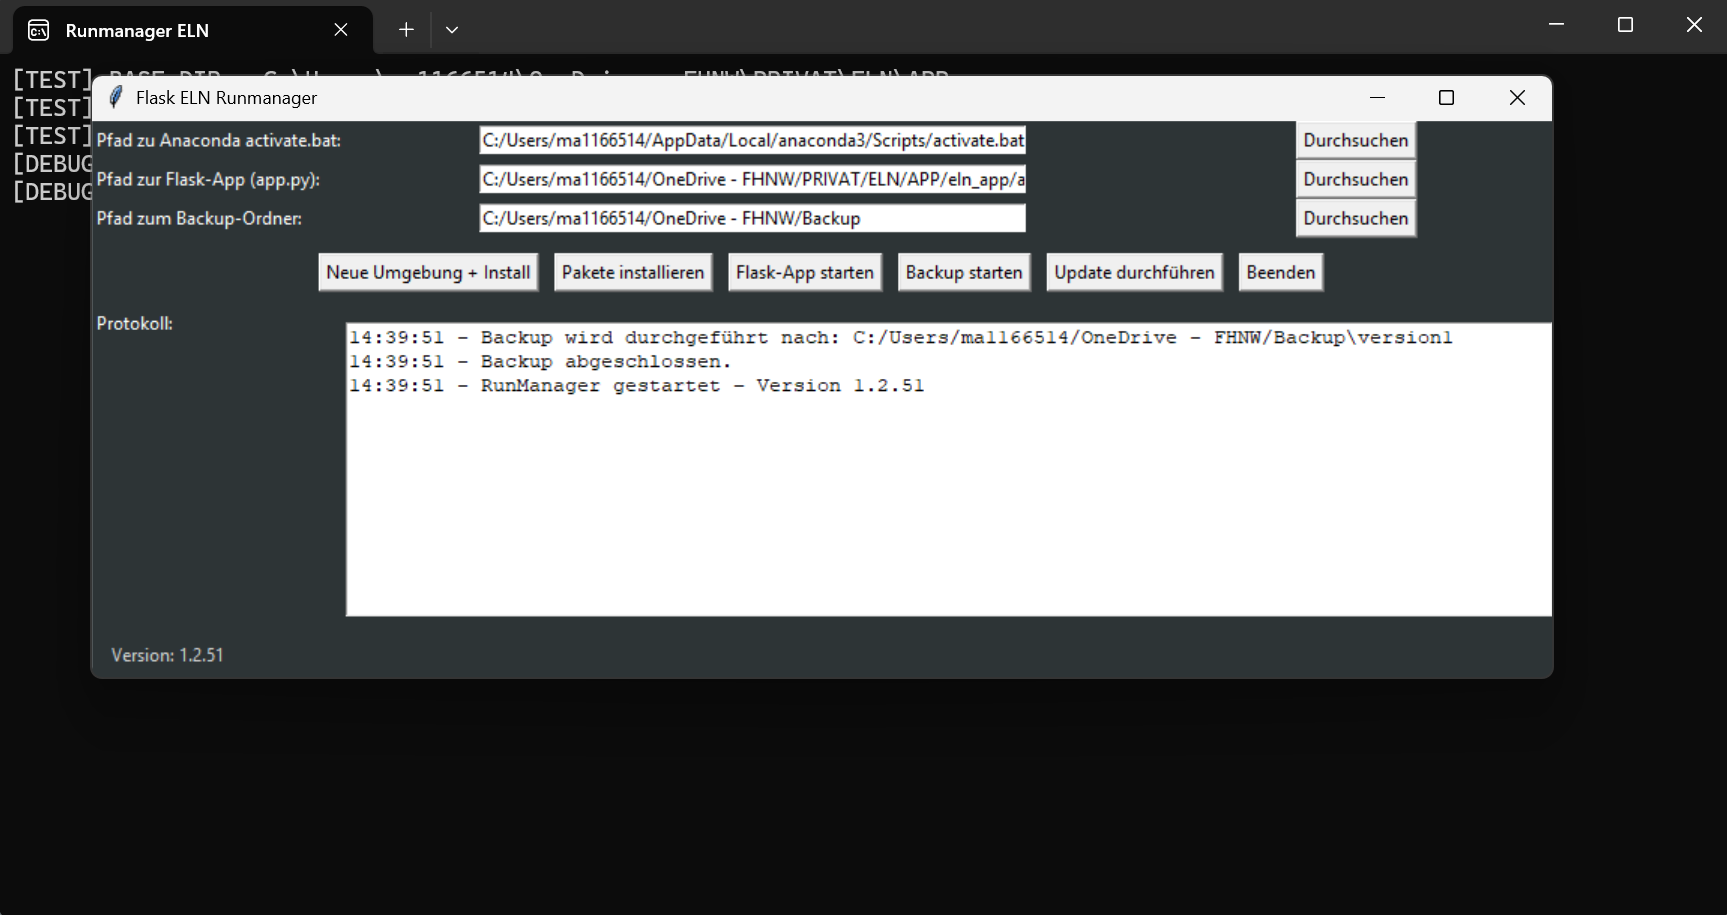Click the Version 1.2.51 label

click(167, 654)
